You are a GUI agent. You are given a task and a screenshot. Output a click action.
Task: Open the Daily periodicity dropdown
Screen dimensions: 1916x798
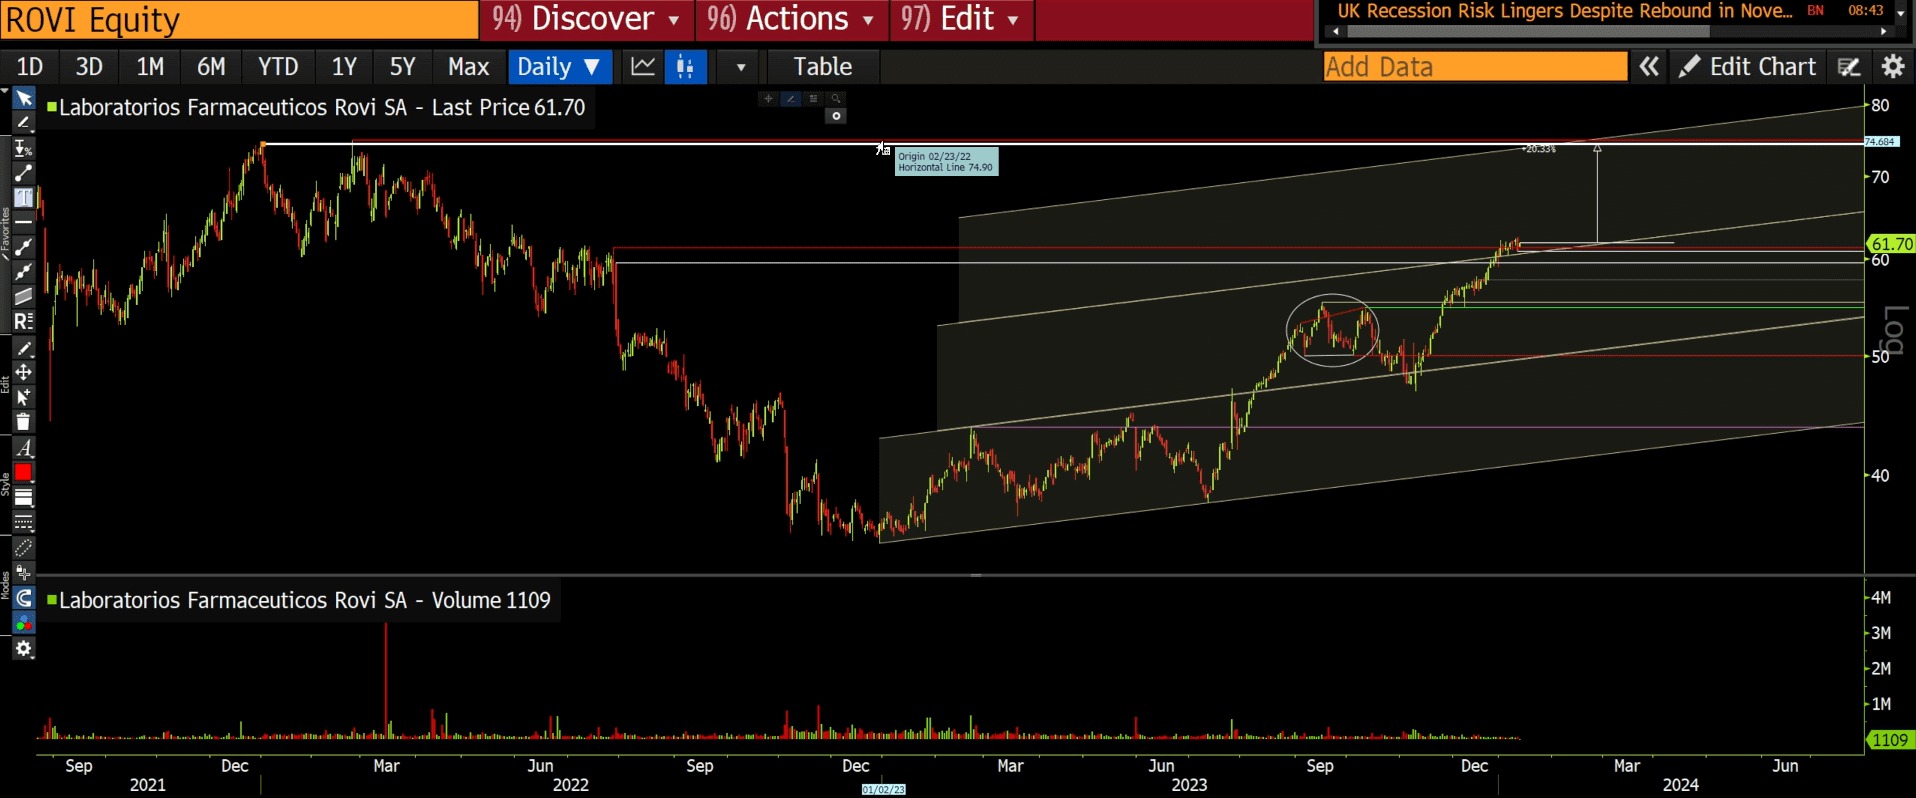click(x=558, y=67)
